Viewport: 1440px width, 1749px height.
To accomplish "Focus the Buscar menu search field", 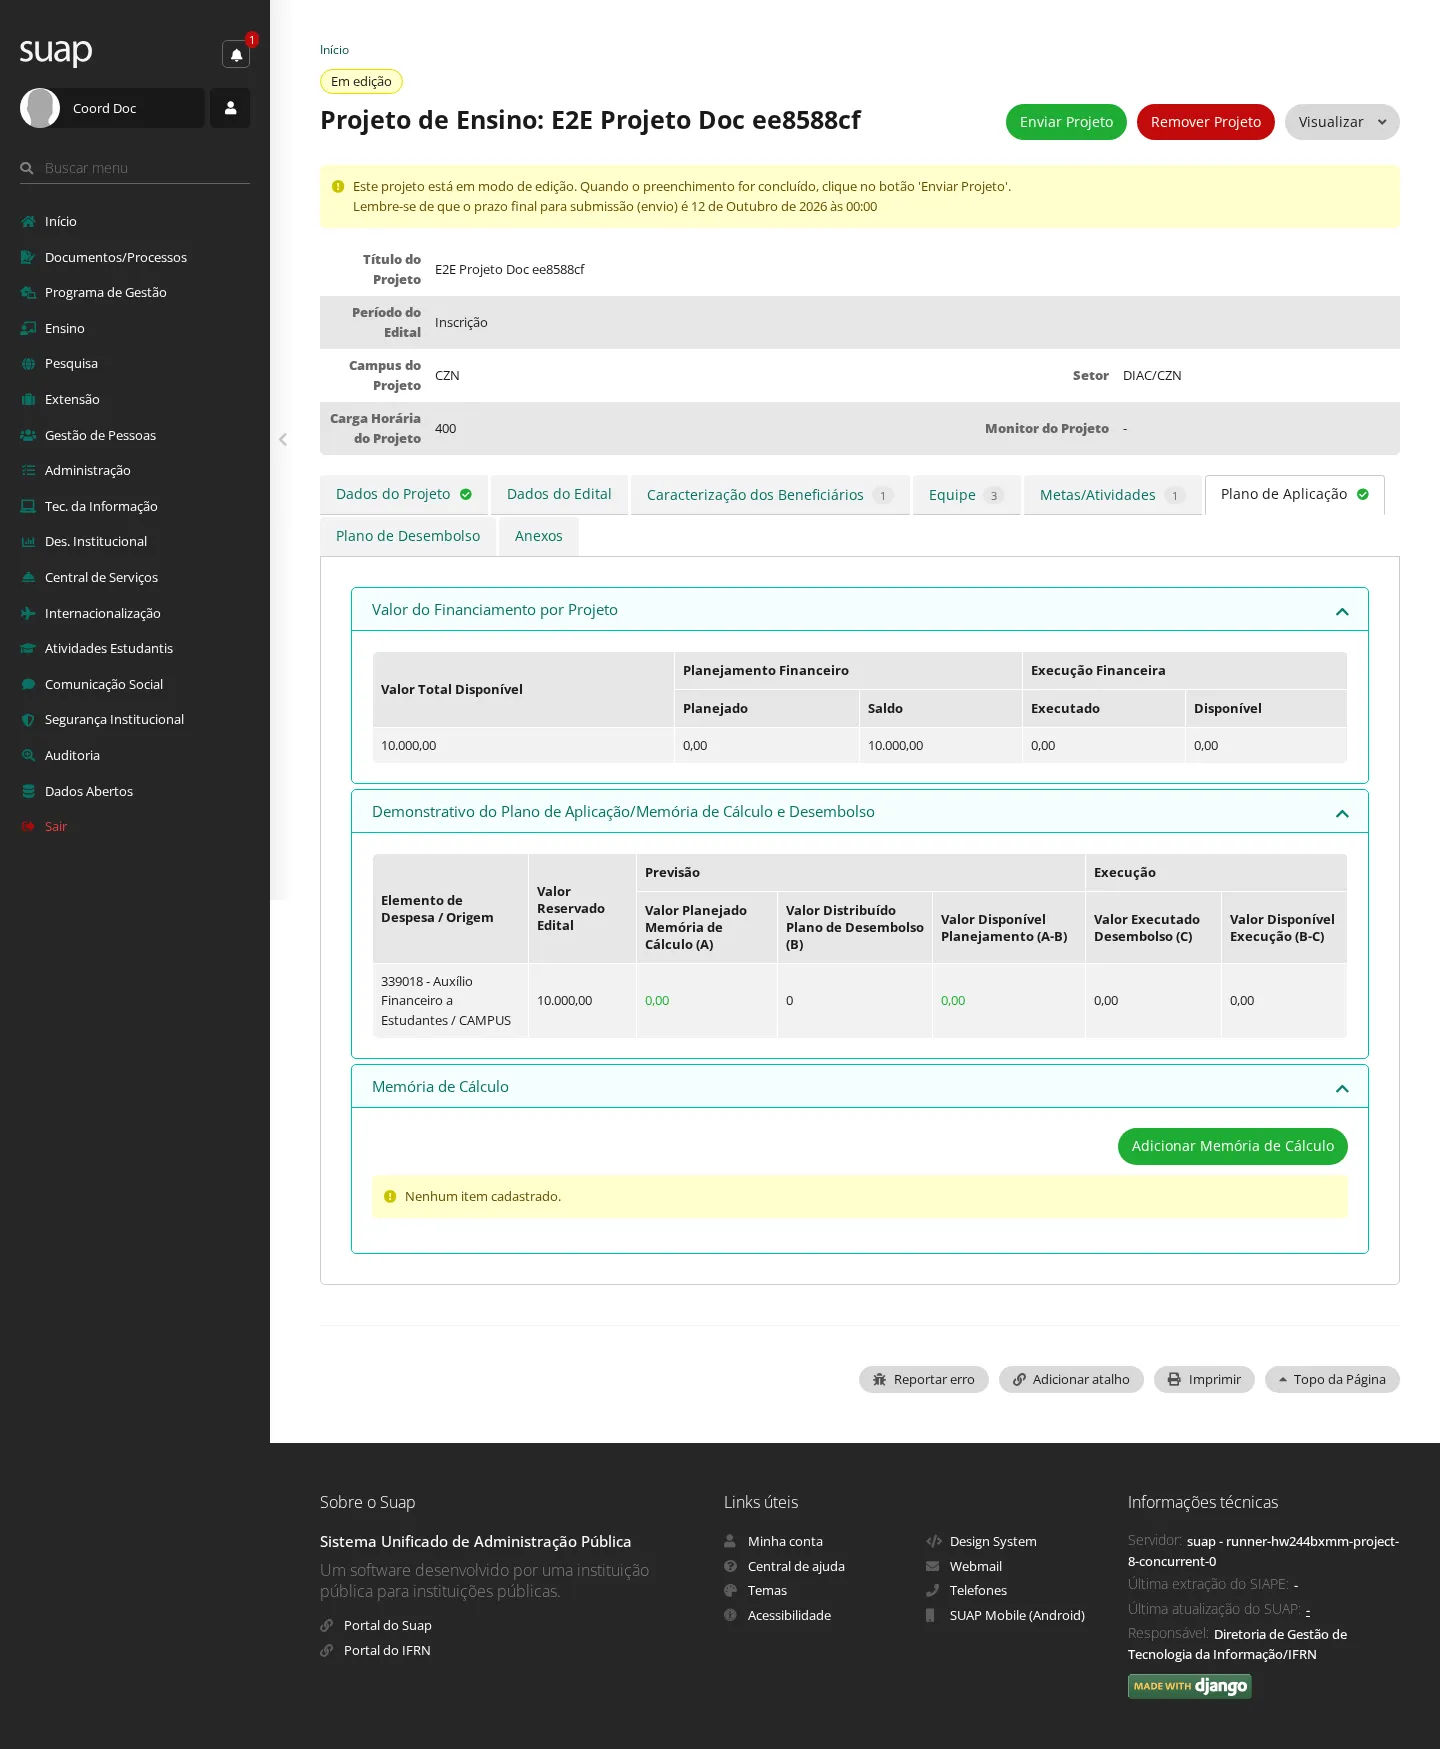I will [x=135, y=168].
